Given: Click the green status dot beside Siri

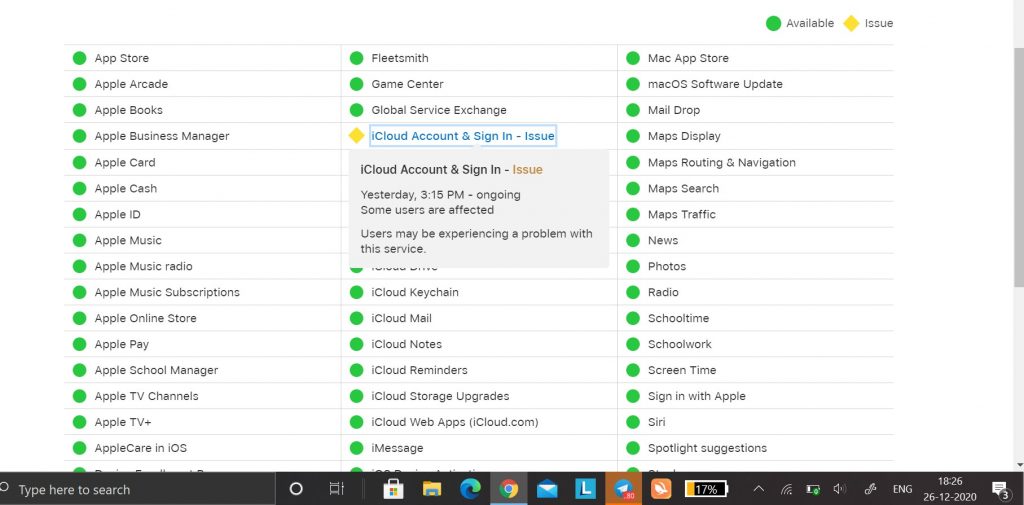Looking at the screenshot, I should 633,422.
